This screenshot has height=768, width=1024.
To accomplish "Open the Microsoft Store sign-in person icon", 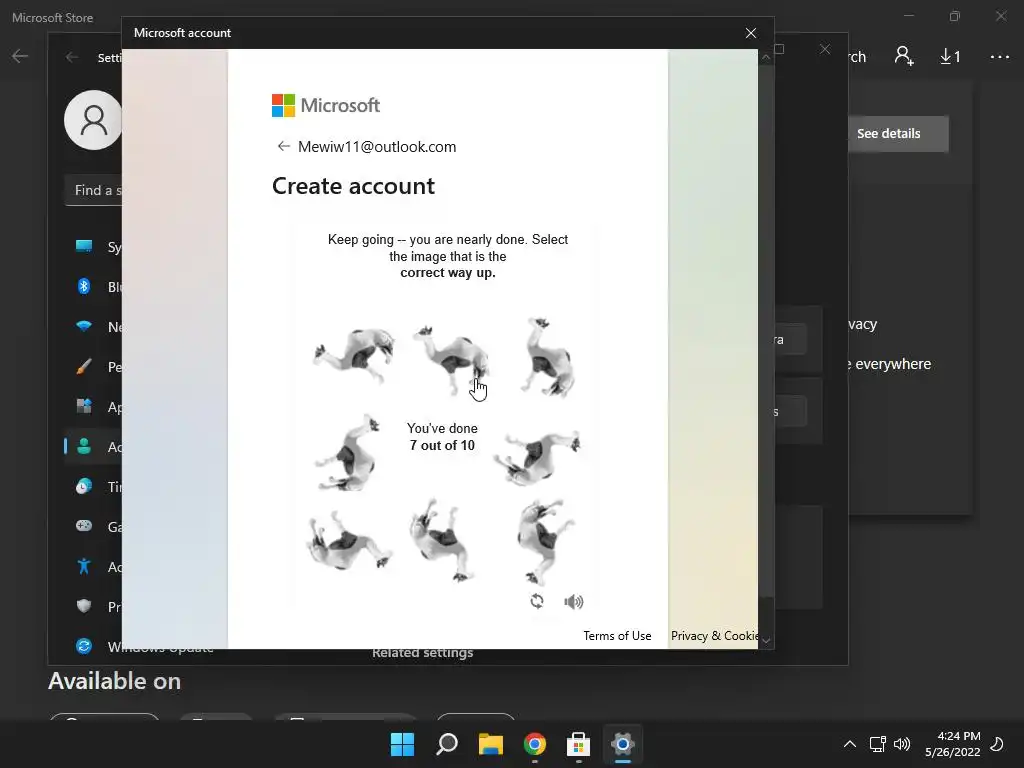I will click(x=904, y=56).
